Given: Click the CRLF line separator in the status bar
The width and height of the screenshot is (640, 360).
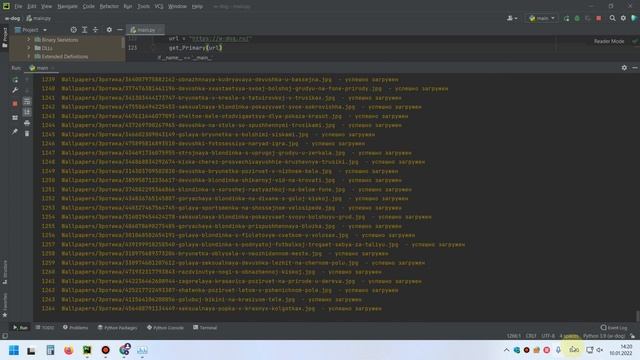Looking at the screenshot, I should [x=531, y=336].
